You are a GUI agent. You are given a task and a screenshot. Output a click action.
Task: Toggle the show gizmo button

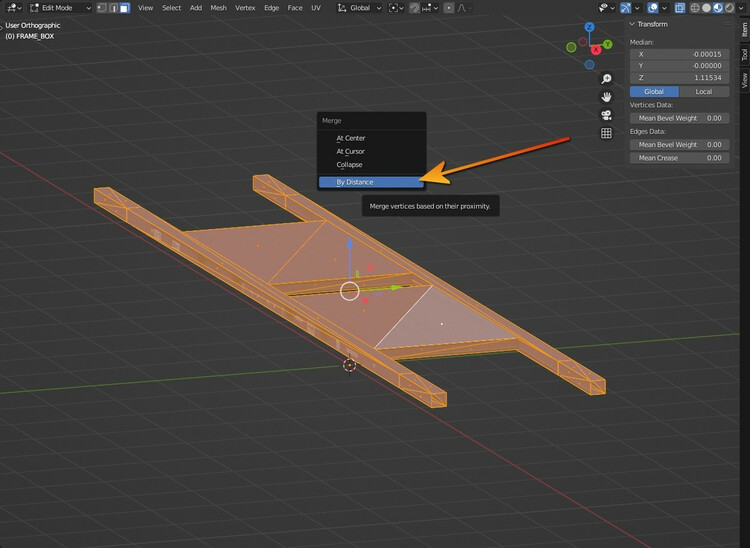coord(625,8)
